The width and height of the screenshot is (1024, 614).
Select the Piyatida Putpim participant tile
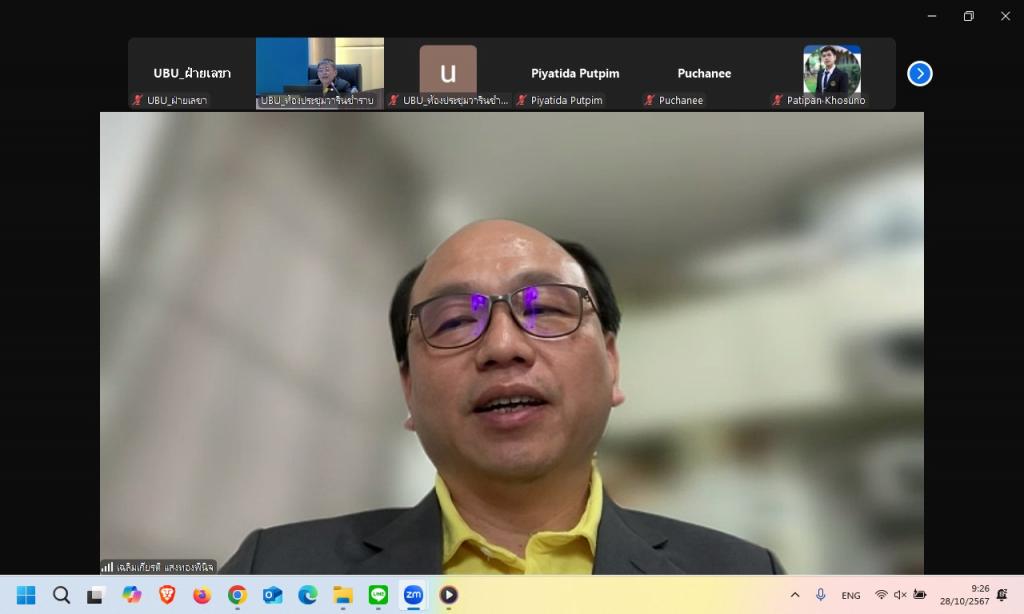pos(575,73)
